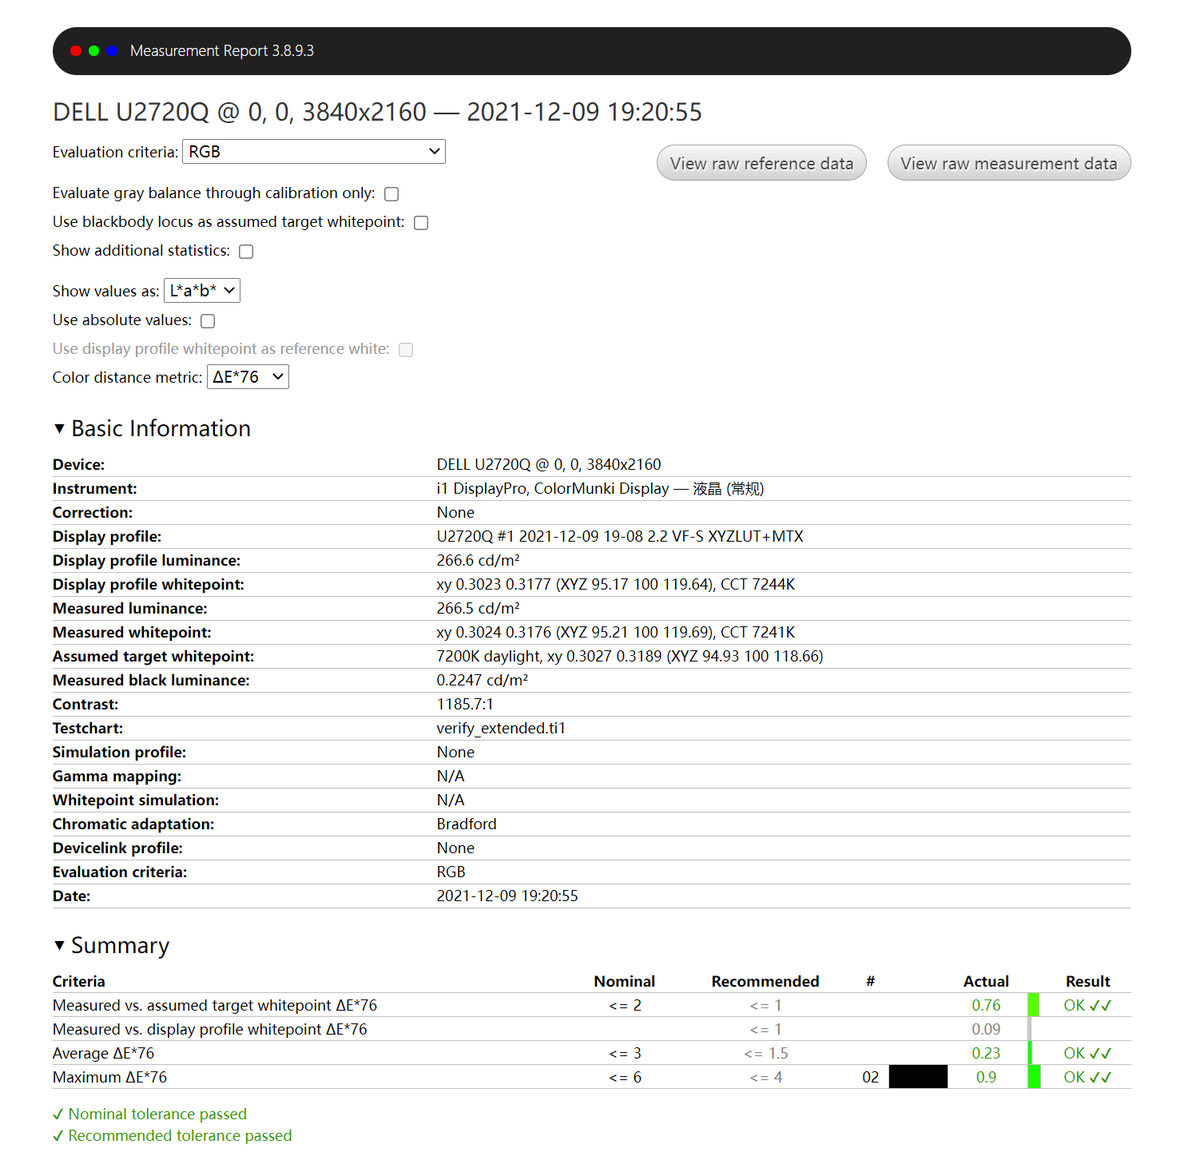
Task: Tick blackbody locus as assumed target whitepoint
Action: [x=421, y=223]
